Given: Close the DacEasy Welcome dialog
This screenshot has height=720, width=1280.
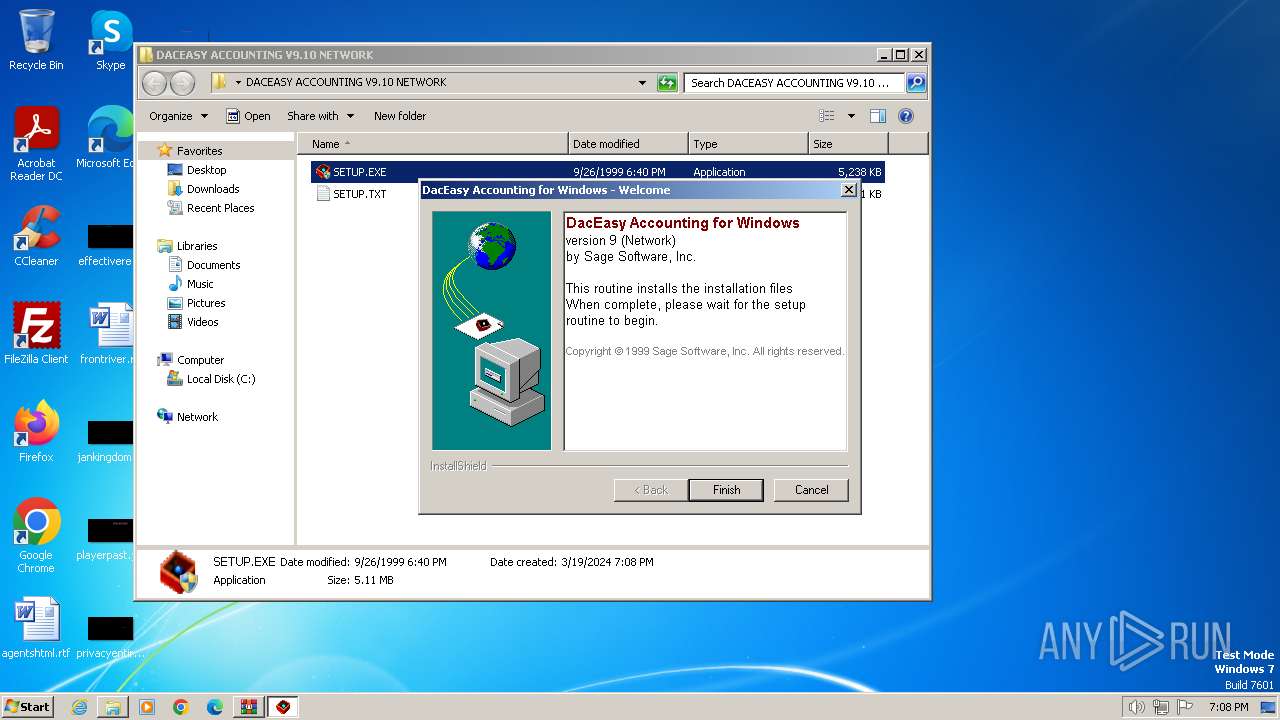Looking at the screenshot, I should click(849, 190).
